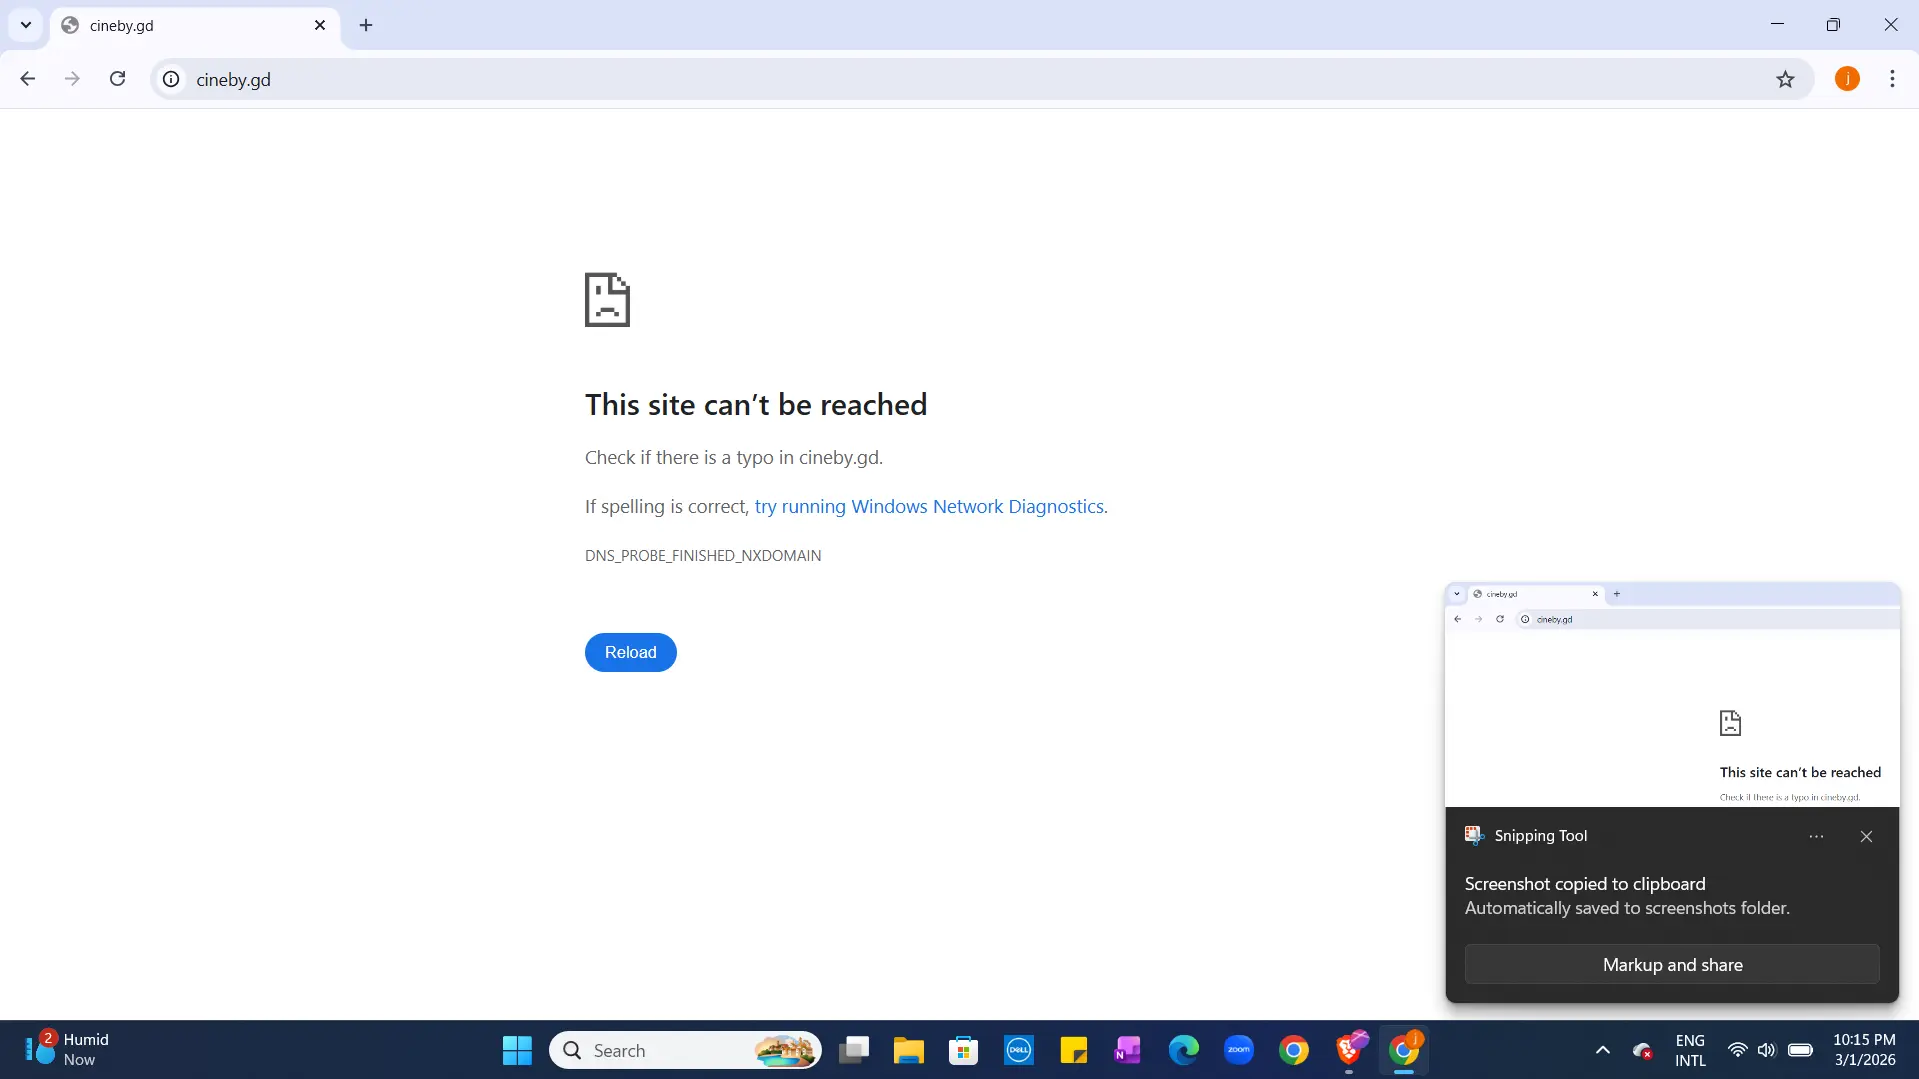Bookmark this tab with the star icon
This screenshot has width=1919, height=1079.
tap(1785, 79)
